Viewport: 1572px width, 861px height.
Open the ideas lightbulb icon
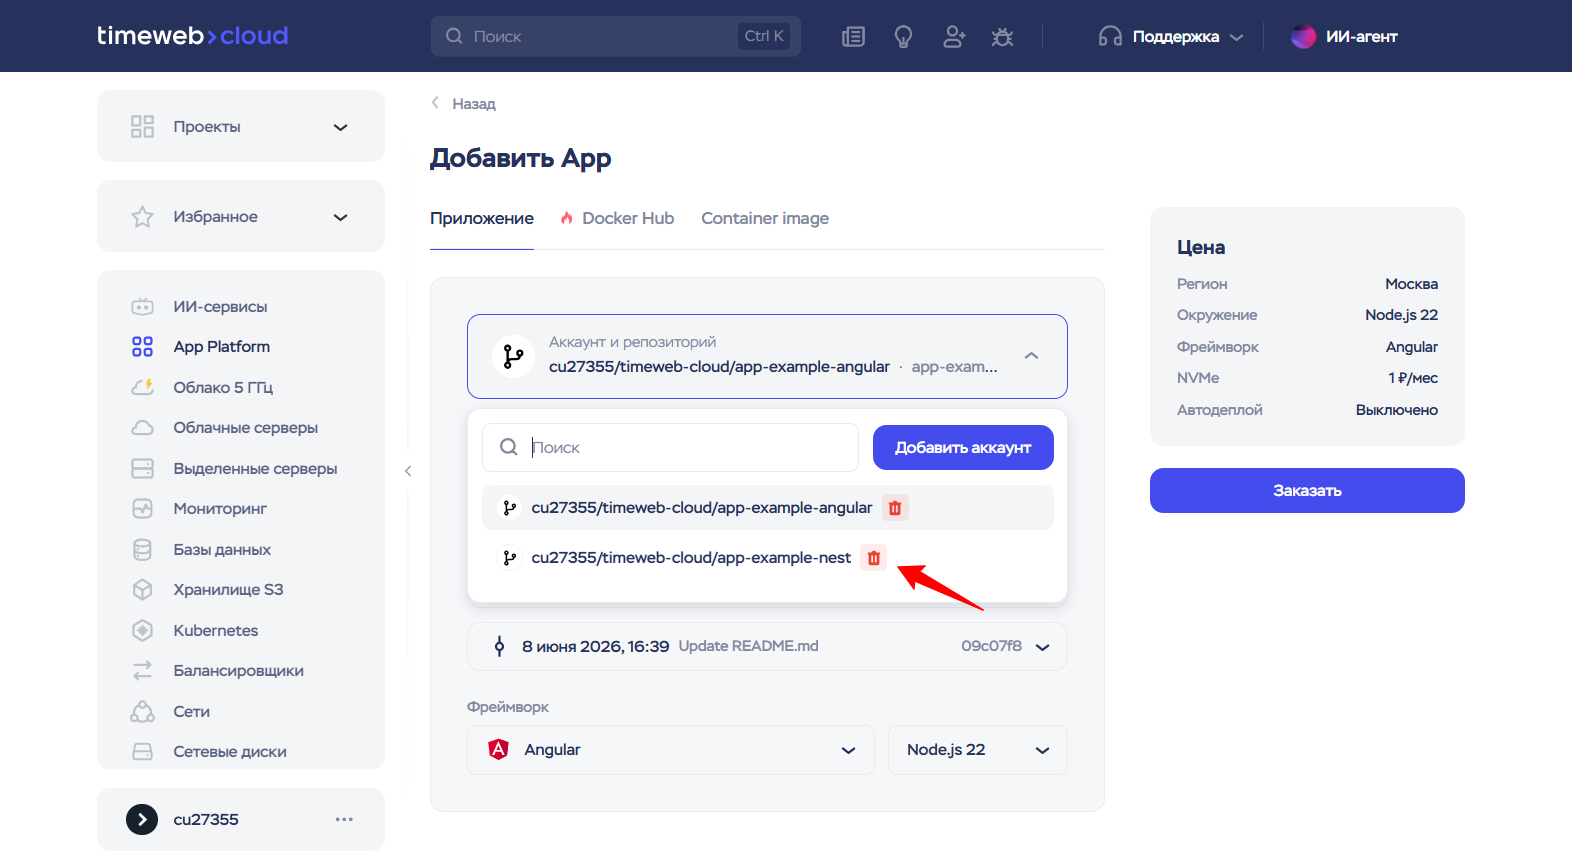point(903,37)
